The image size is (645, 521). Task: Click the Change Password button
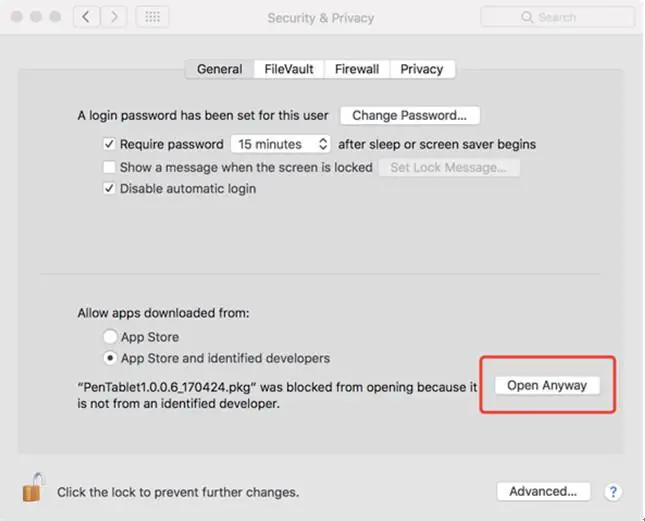[410, 116]
